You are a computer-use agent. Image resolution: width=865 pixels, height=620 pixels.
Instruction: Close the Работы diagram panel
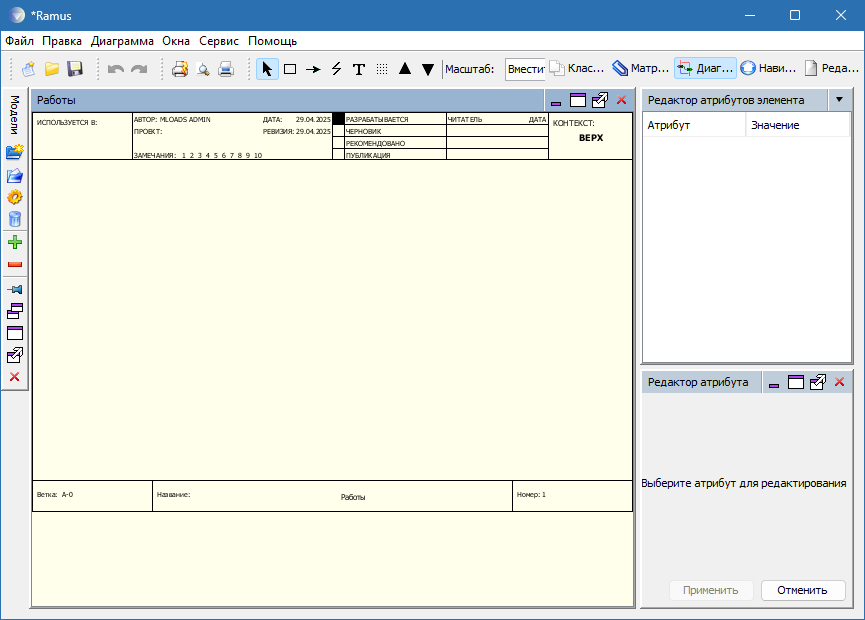[x=622, y=100]
